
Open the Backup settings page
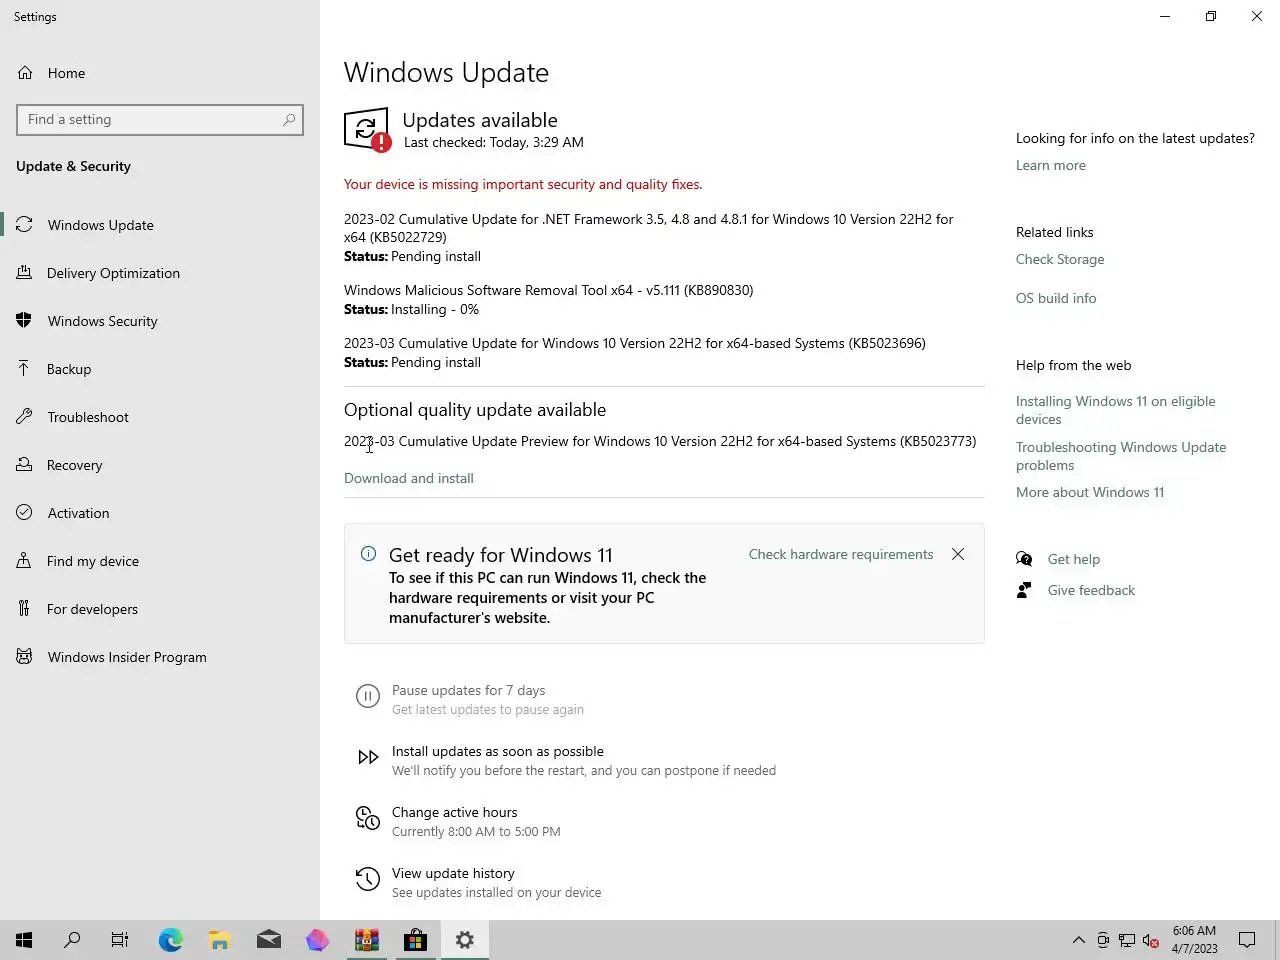(160, 369)
